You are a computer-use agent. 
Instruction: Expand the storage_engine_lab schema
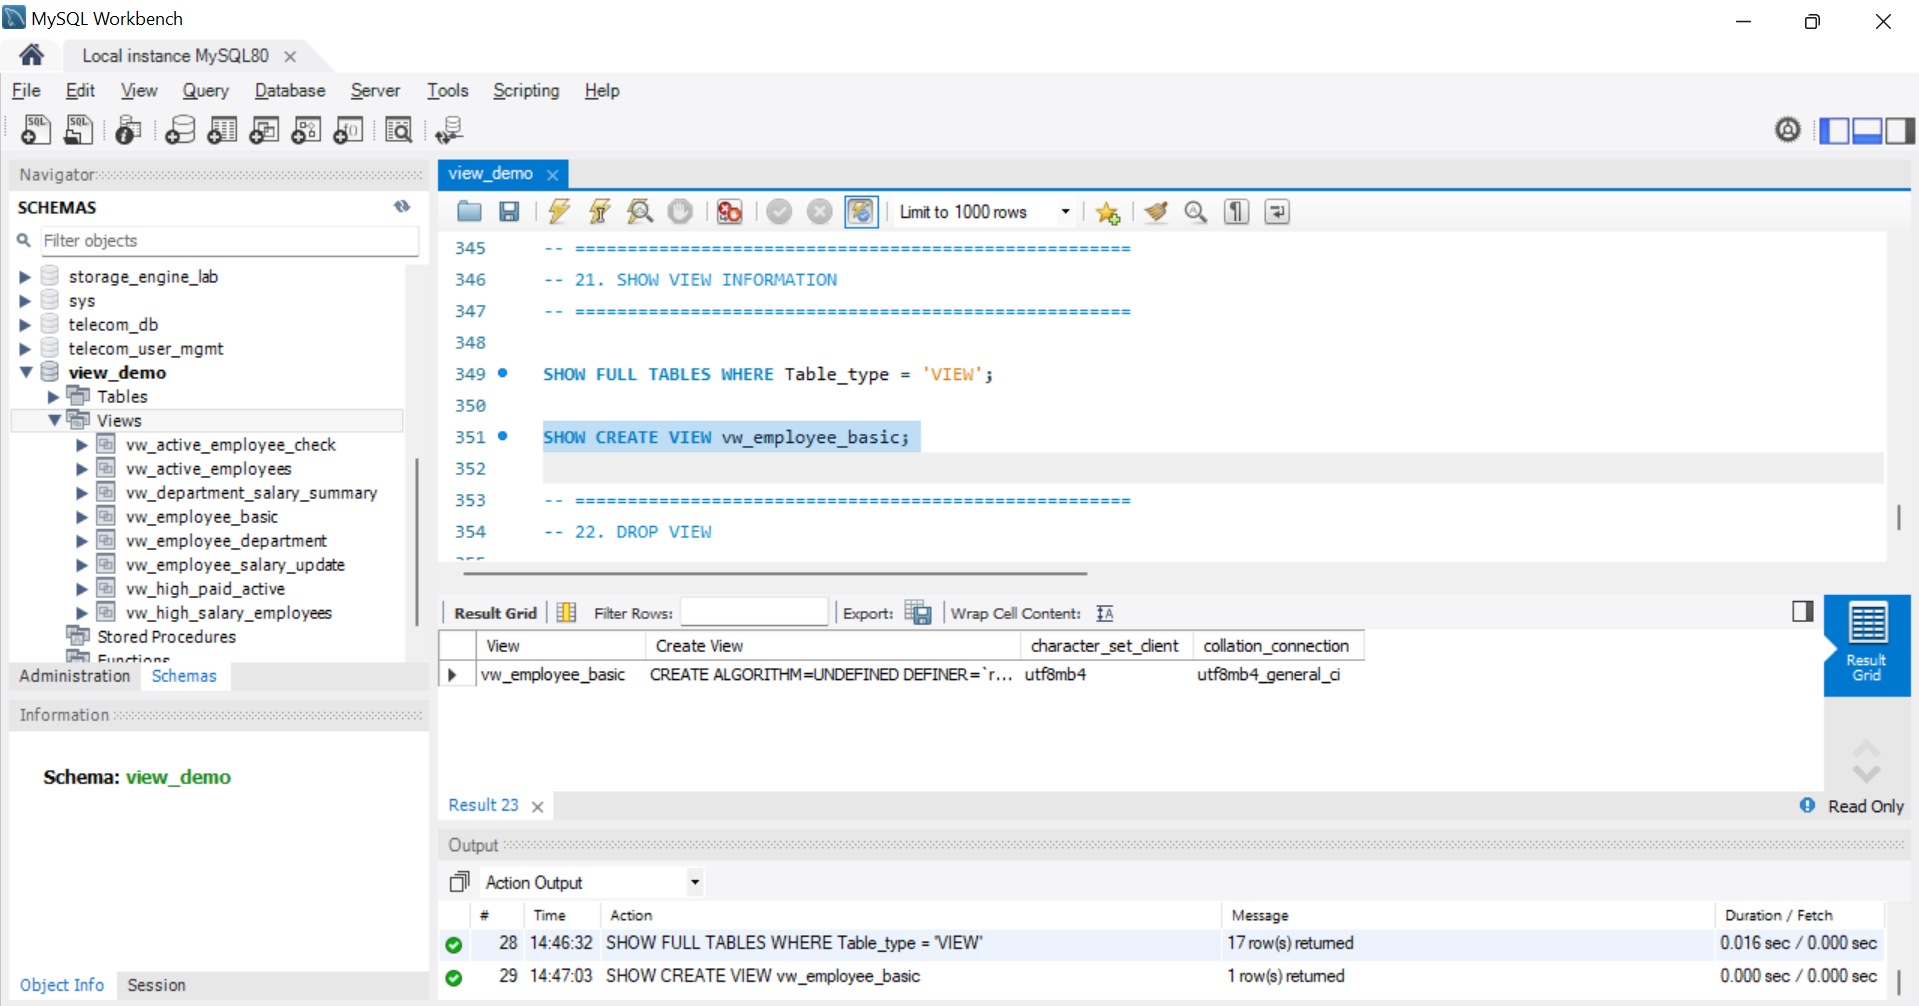25,277
